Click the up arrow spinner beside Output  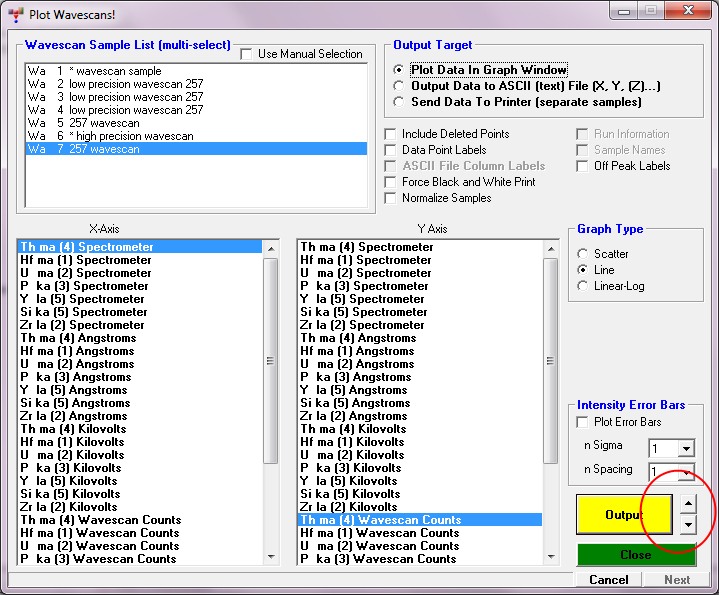688,504
